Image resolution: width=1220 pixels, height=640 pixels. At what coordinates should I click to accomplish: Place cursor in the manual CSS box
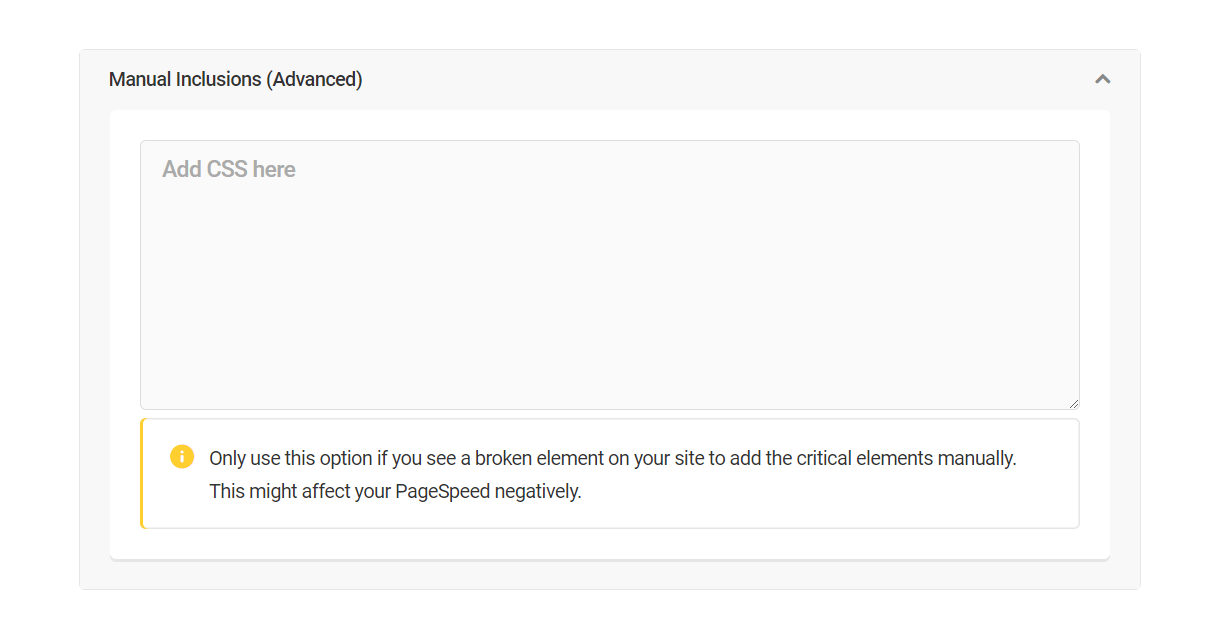[x=610, y=275]
